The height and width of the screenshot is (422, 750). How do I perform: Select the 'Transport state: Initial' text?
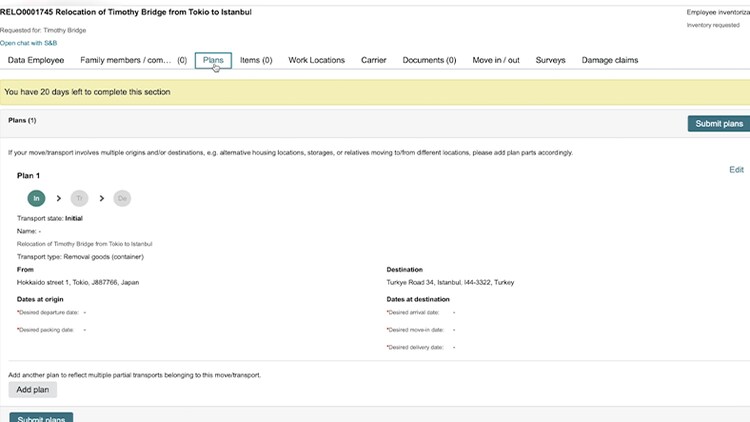50,218
